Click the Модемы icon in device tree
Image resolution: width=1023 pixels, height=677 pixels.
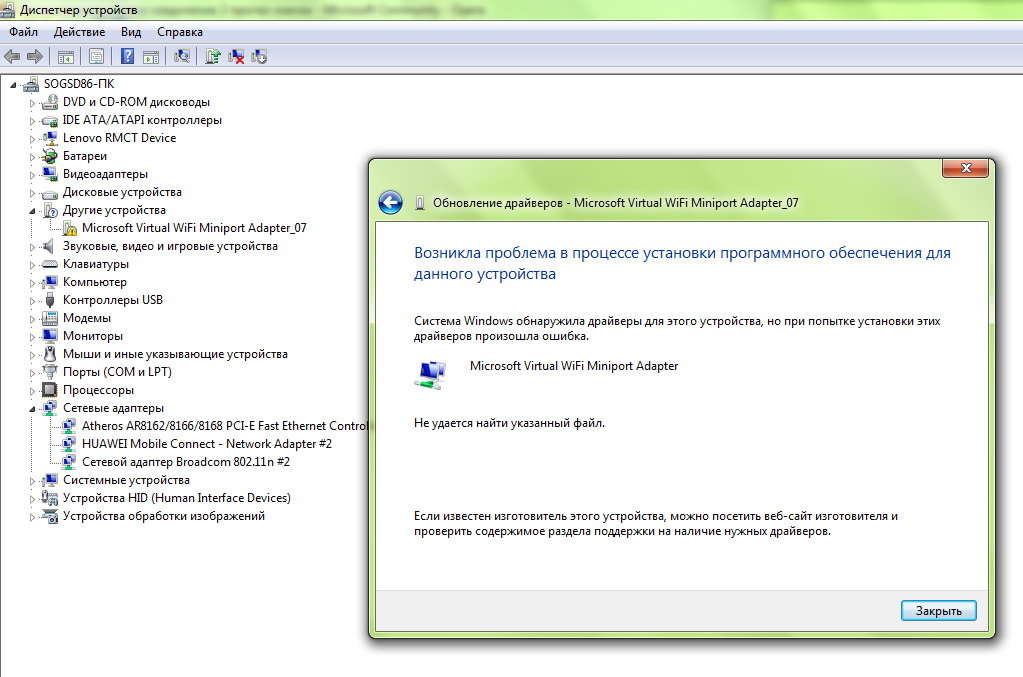[x=50, y=318]
